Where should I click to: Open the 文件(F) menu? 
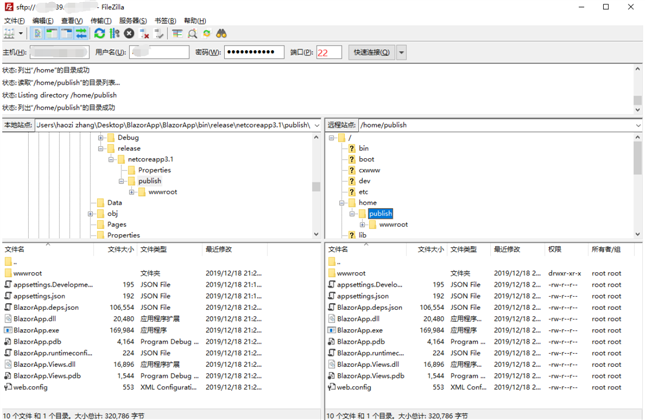[14, 21]
